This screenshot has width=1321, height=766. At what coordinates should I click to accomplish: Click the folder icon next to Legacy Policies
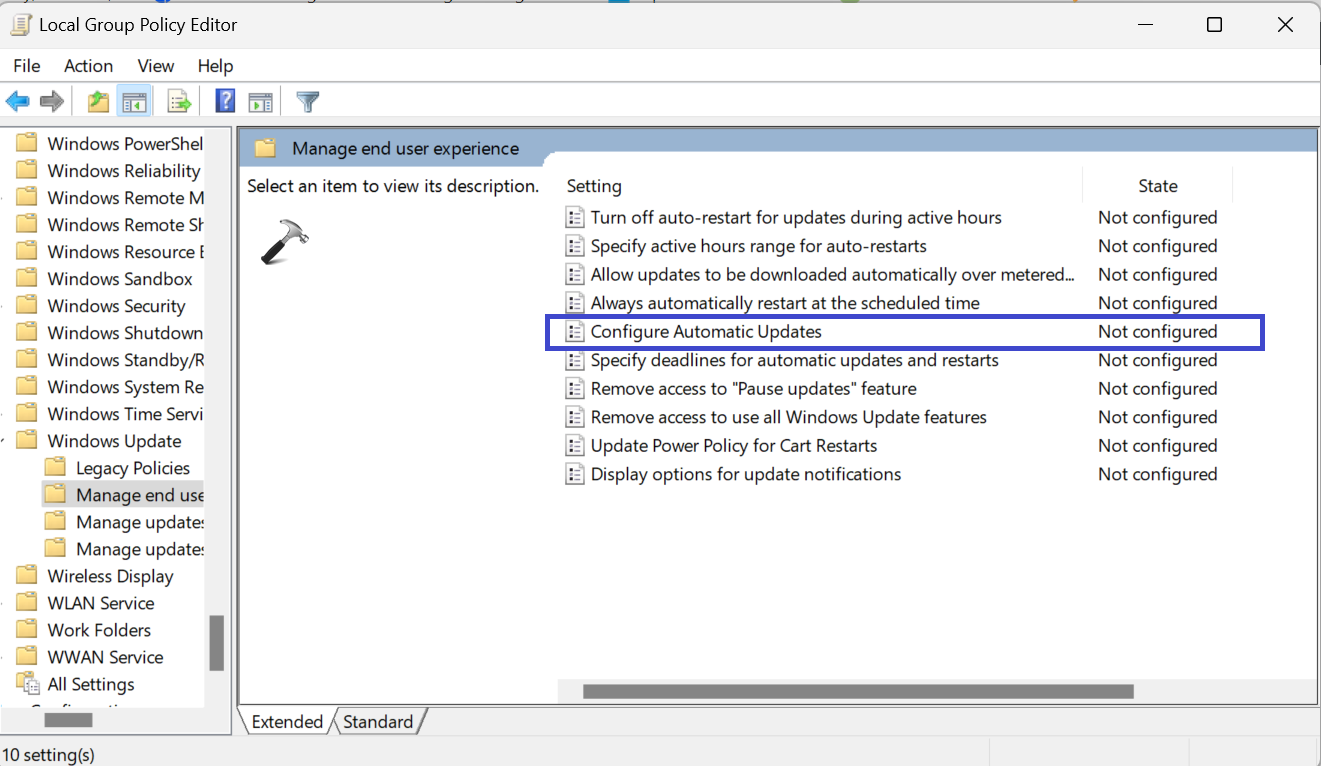point(56,468)
